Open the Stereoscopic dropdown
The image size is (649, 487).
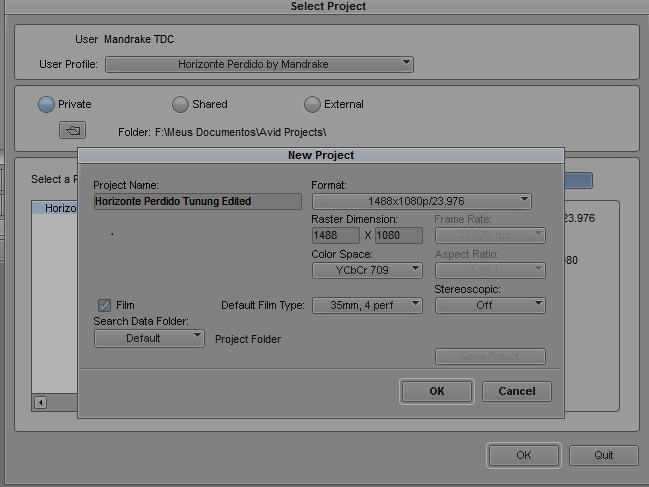click(x=490, y=305)
